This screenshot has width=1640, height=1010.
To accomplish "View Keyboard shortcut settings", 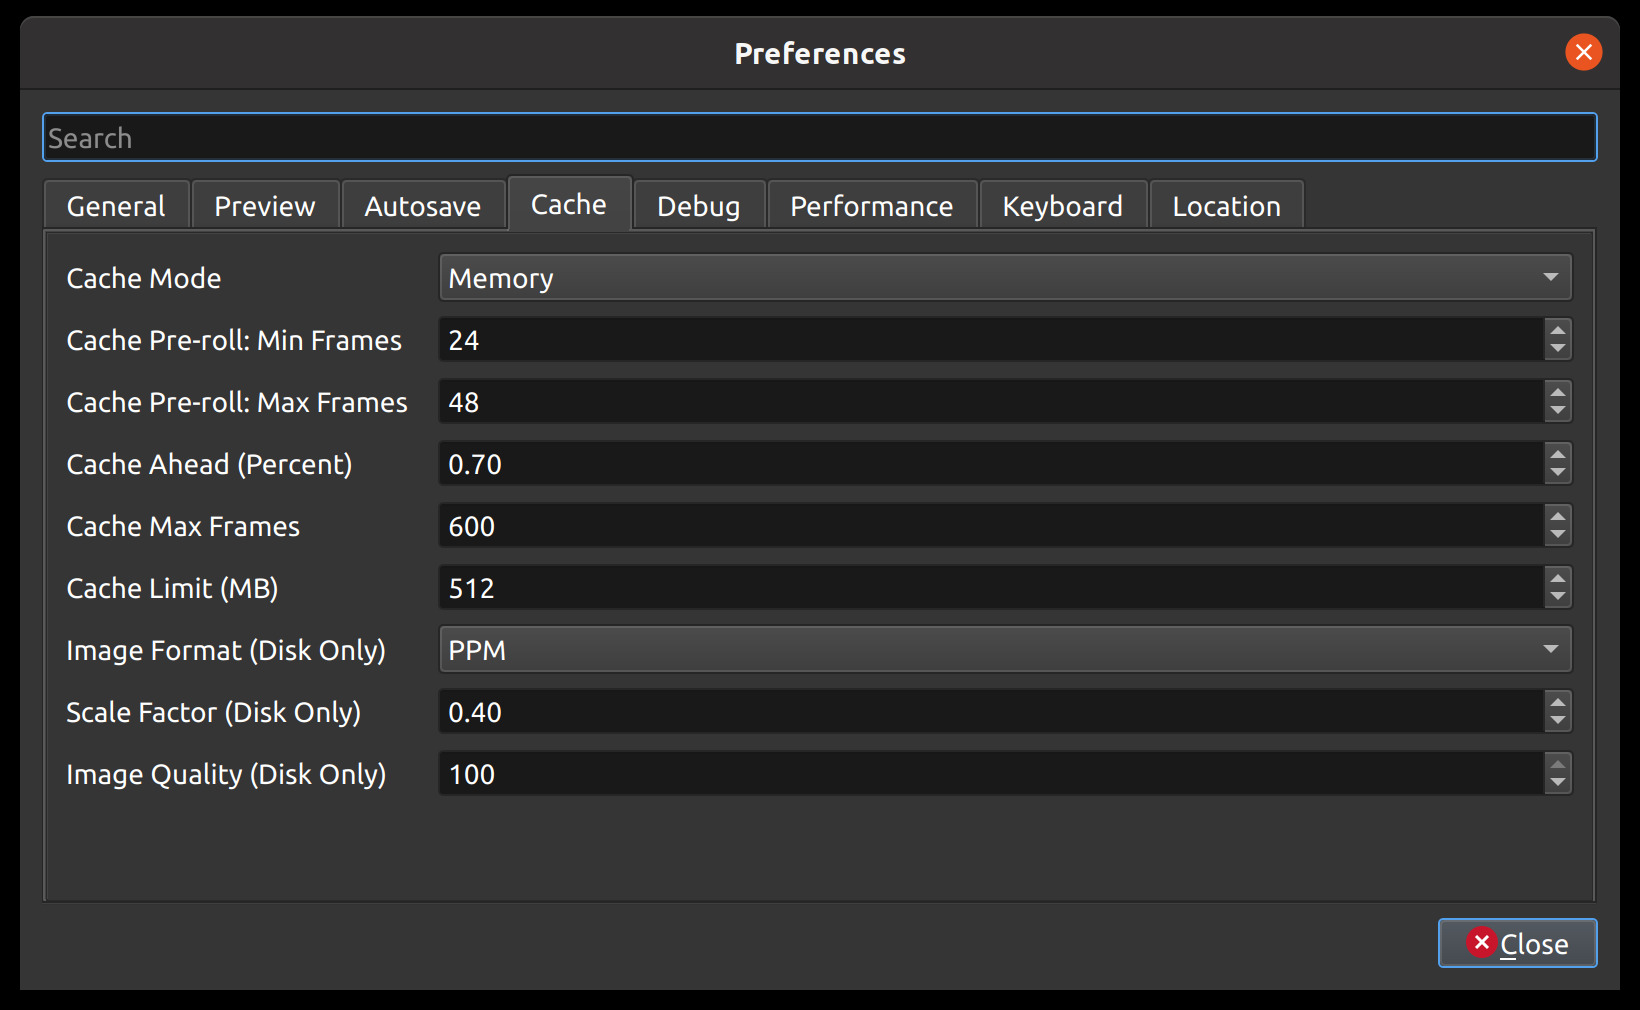I will click(1062, 205).
